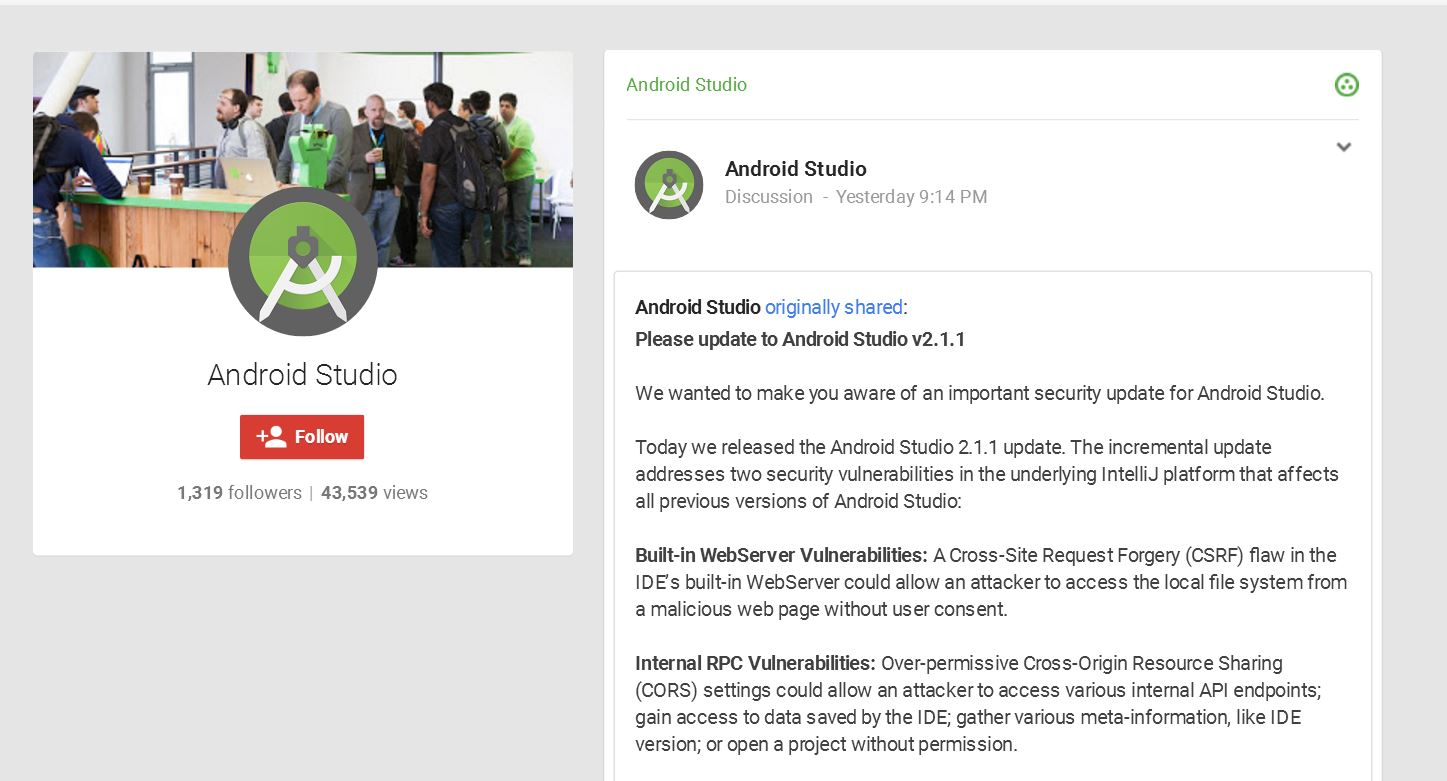View the 1,319 followers list
Image resolution: width=1447 pixels, height=781 pixels.
coord(239,492)
